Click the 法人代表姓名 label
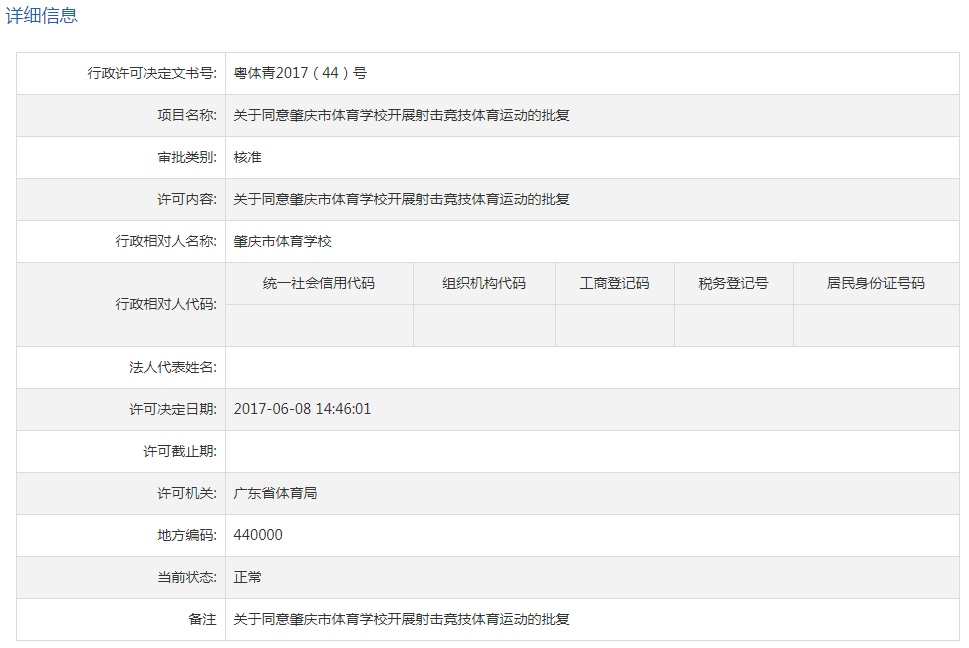969x648 pixels. click(166, 367)
